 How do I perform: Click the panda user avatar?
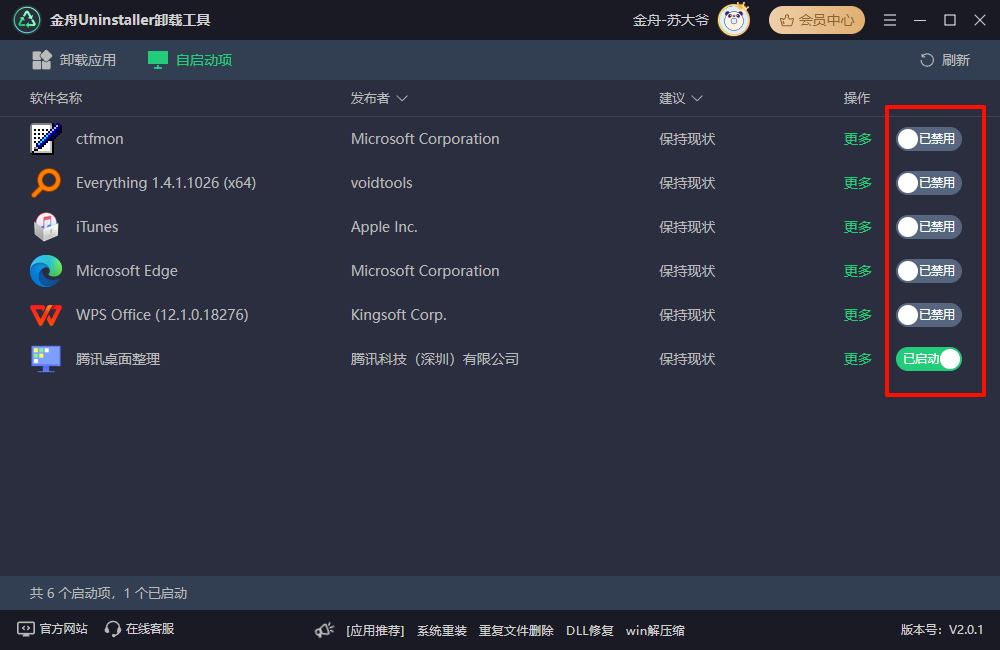click(733, 20)
